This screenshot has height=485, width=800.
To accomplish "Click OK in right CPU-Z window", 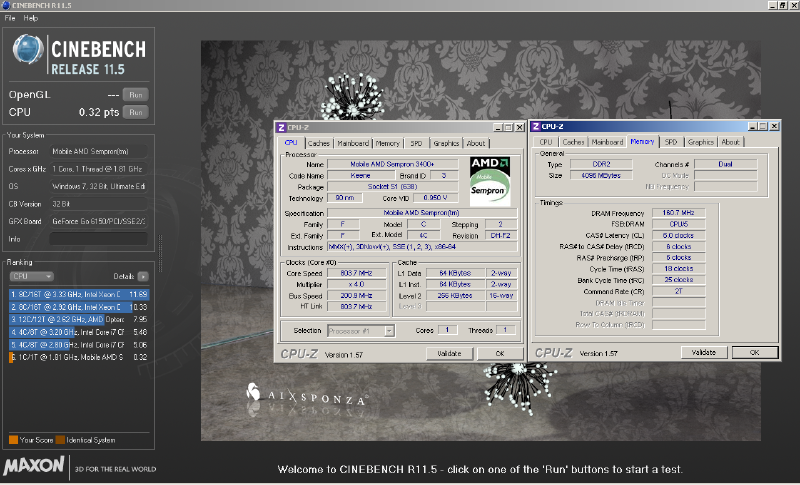I will (x=755, y=352).
